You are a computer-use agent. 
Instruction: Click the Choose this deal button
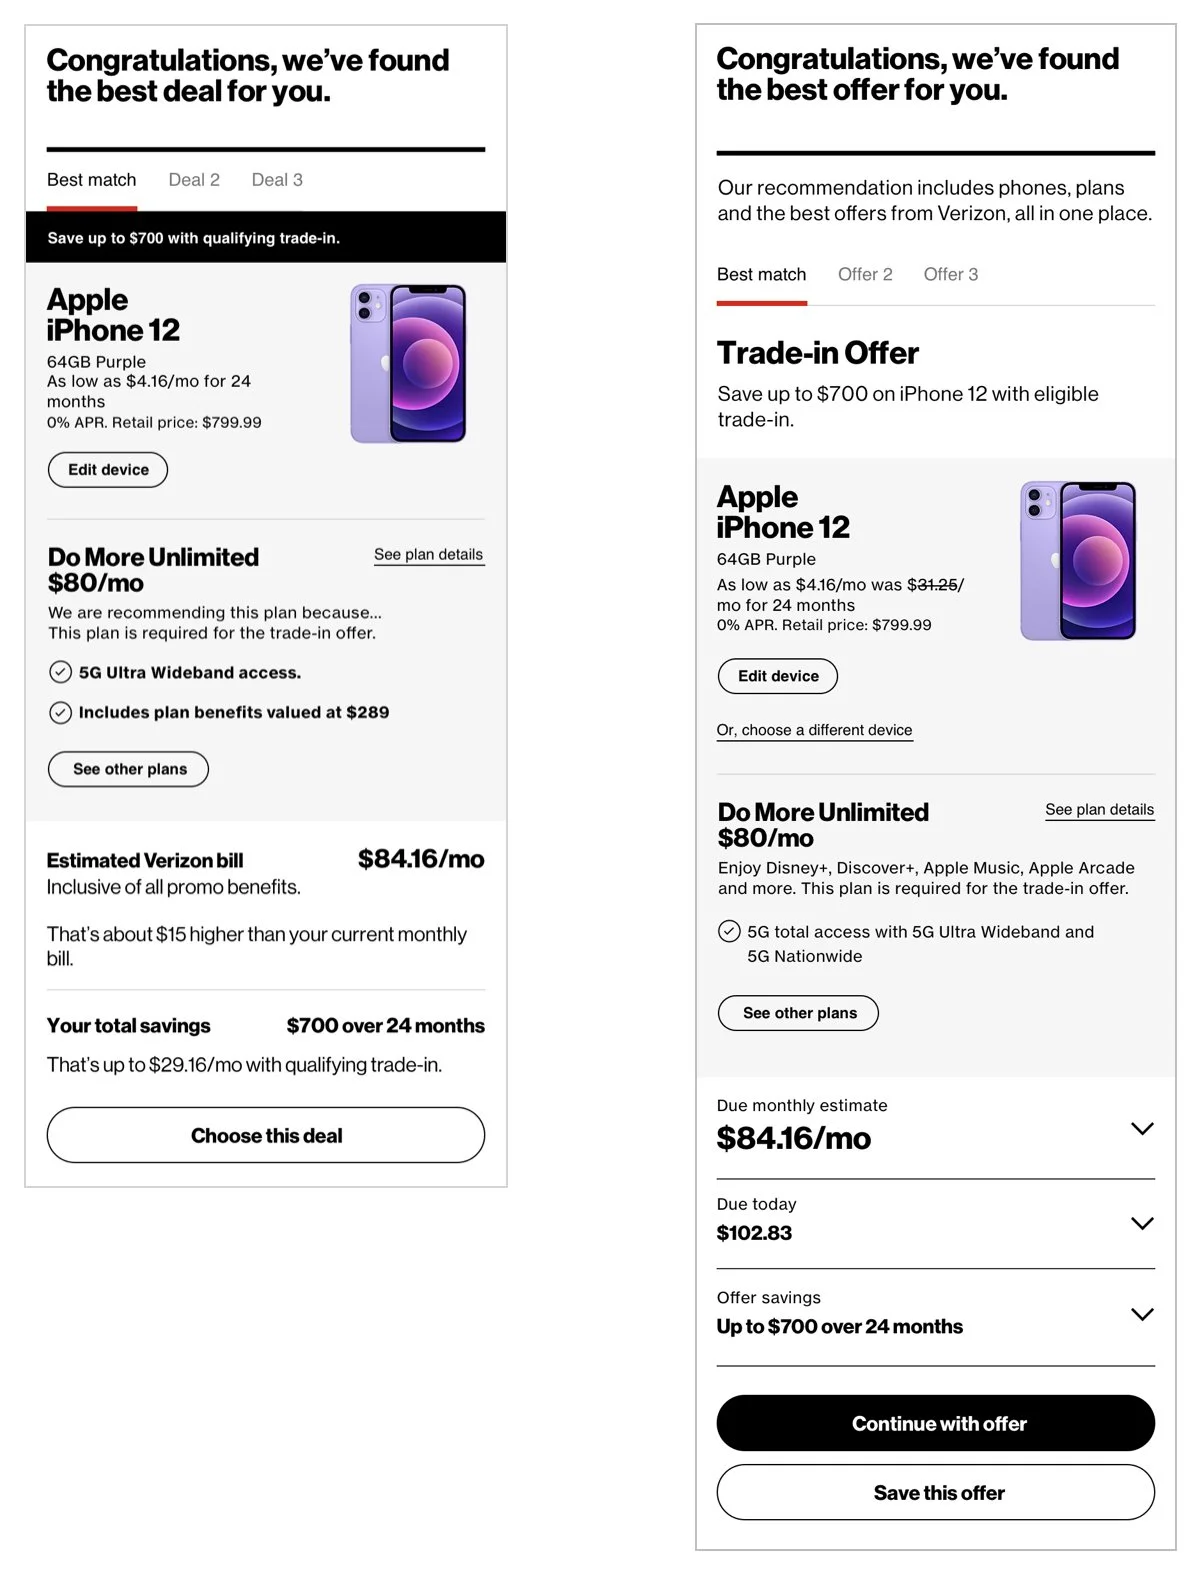point(266,1135)
